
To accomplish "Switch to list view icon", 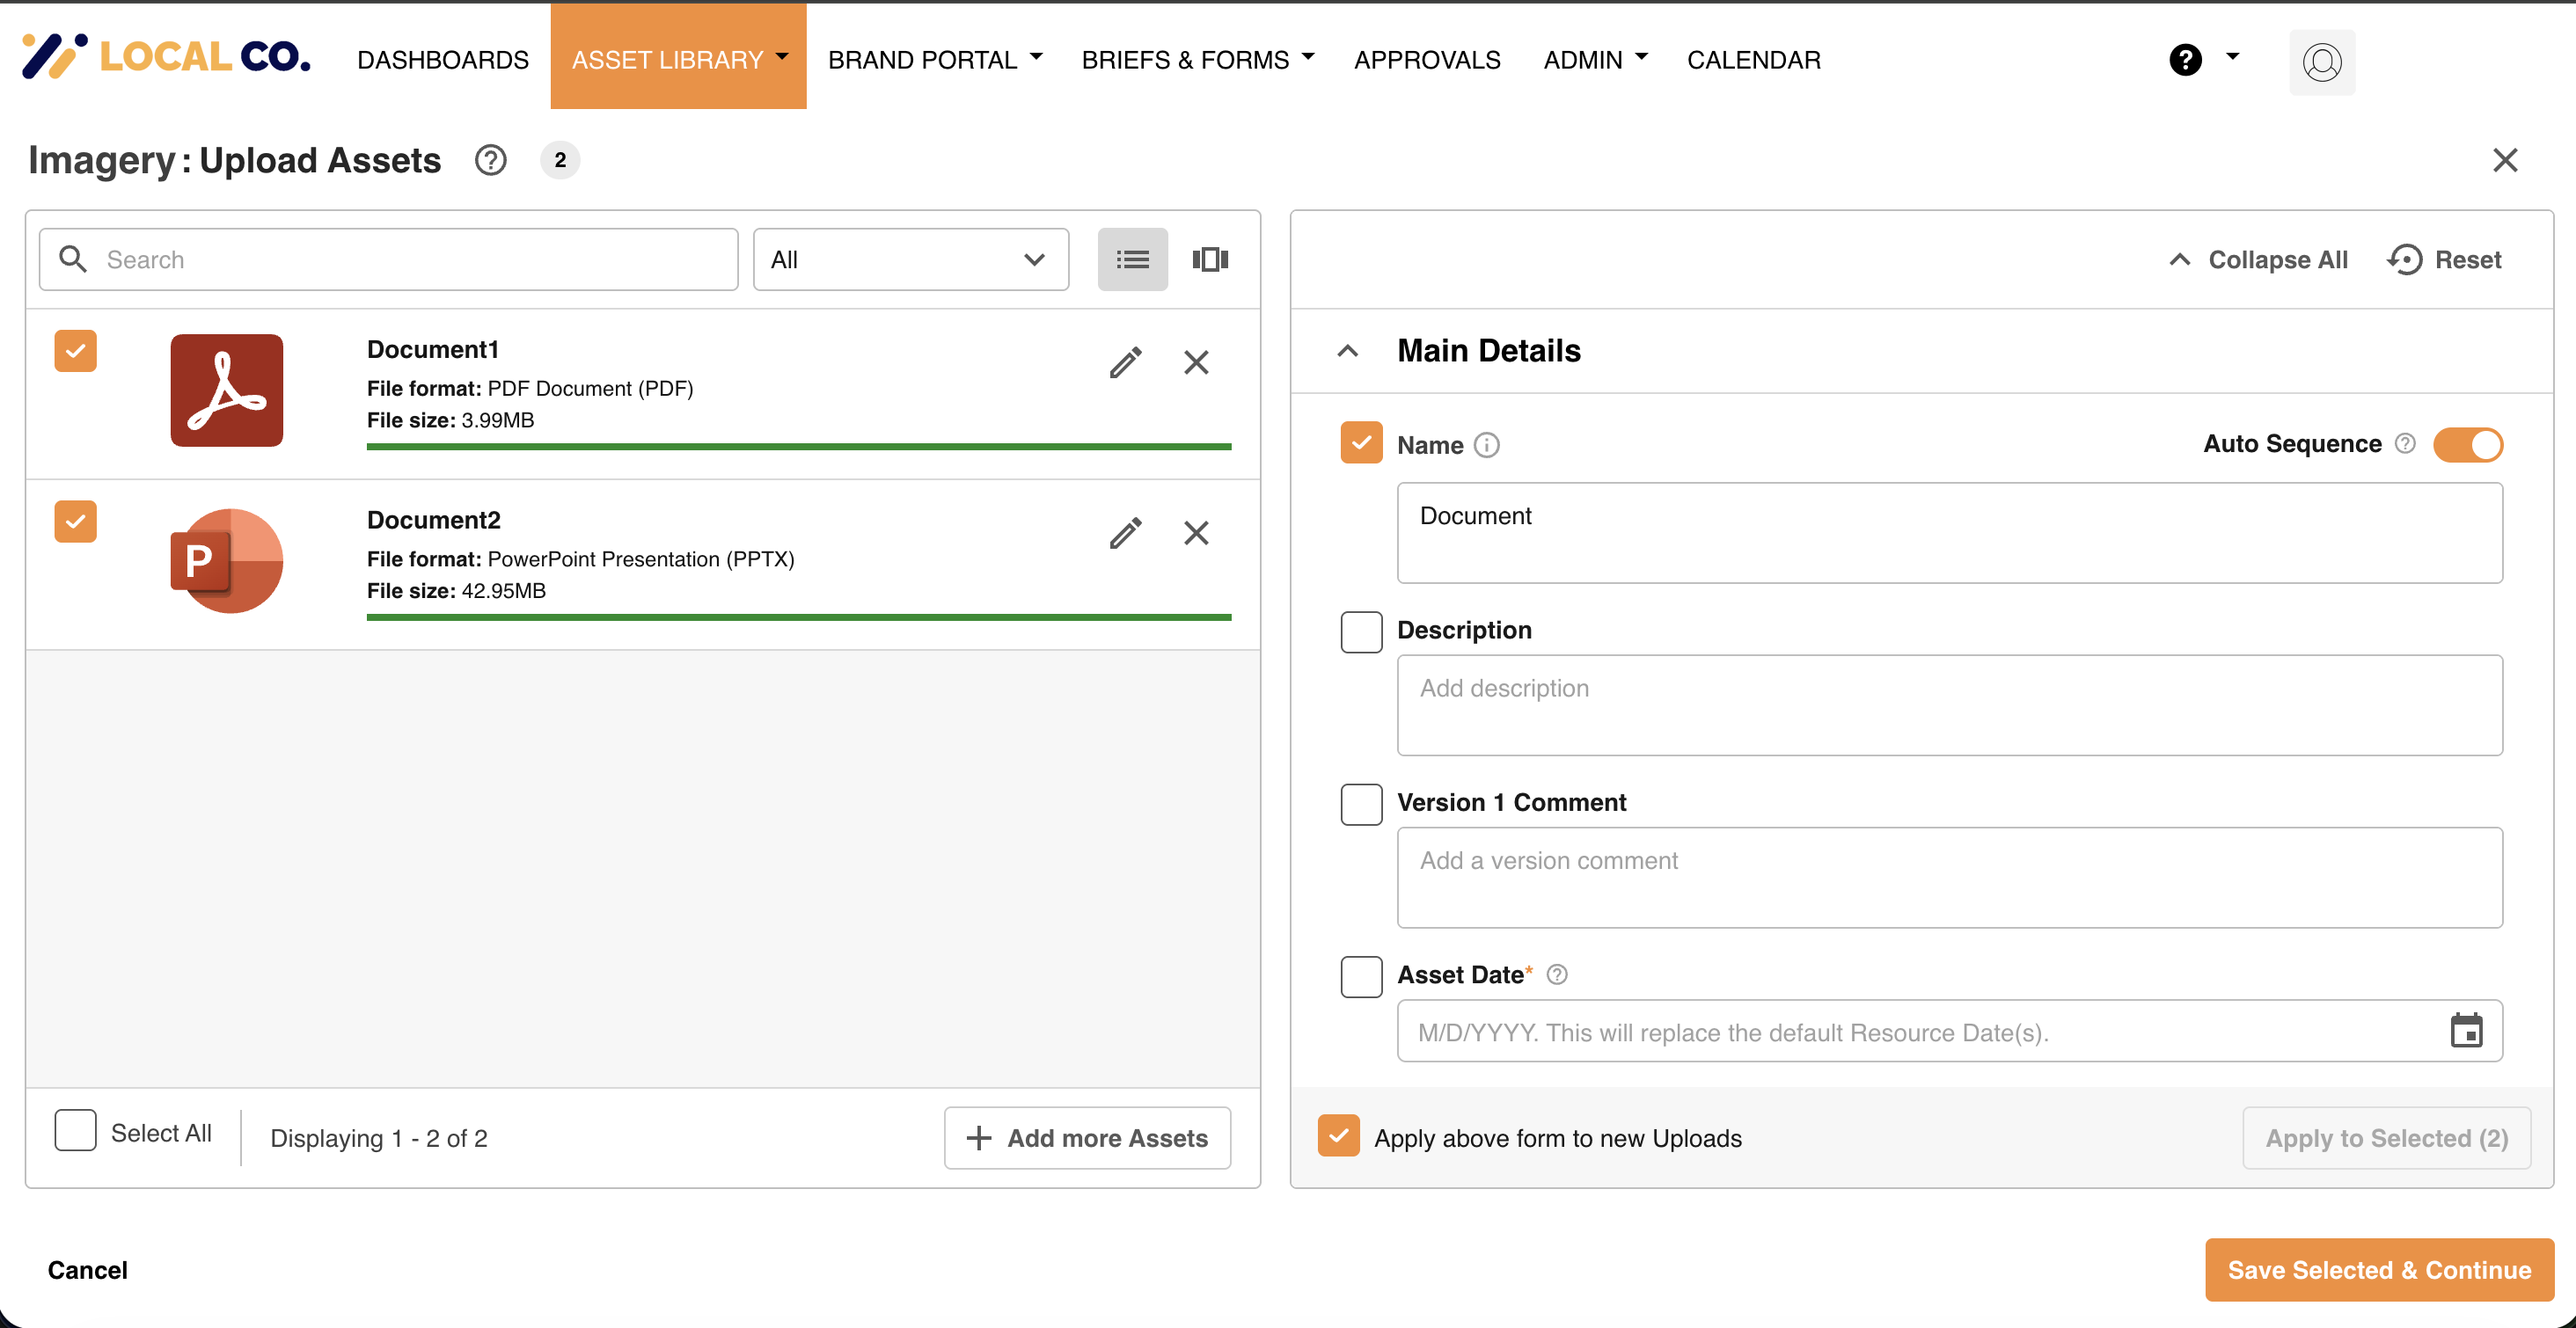I will click(1132, 260).
